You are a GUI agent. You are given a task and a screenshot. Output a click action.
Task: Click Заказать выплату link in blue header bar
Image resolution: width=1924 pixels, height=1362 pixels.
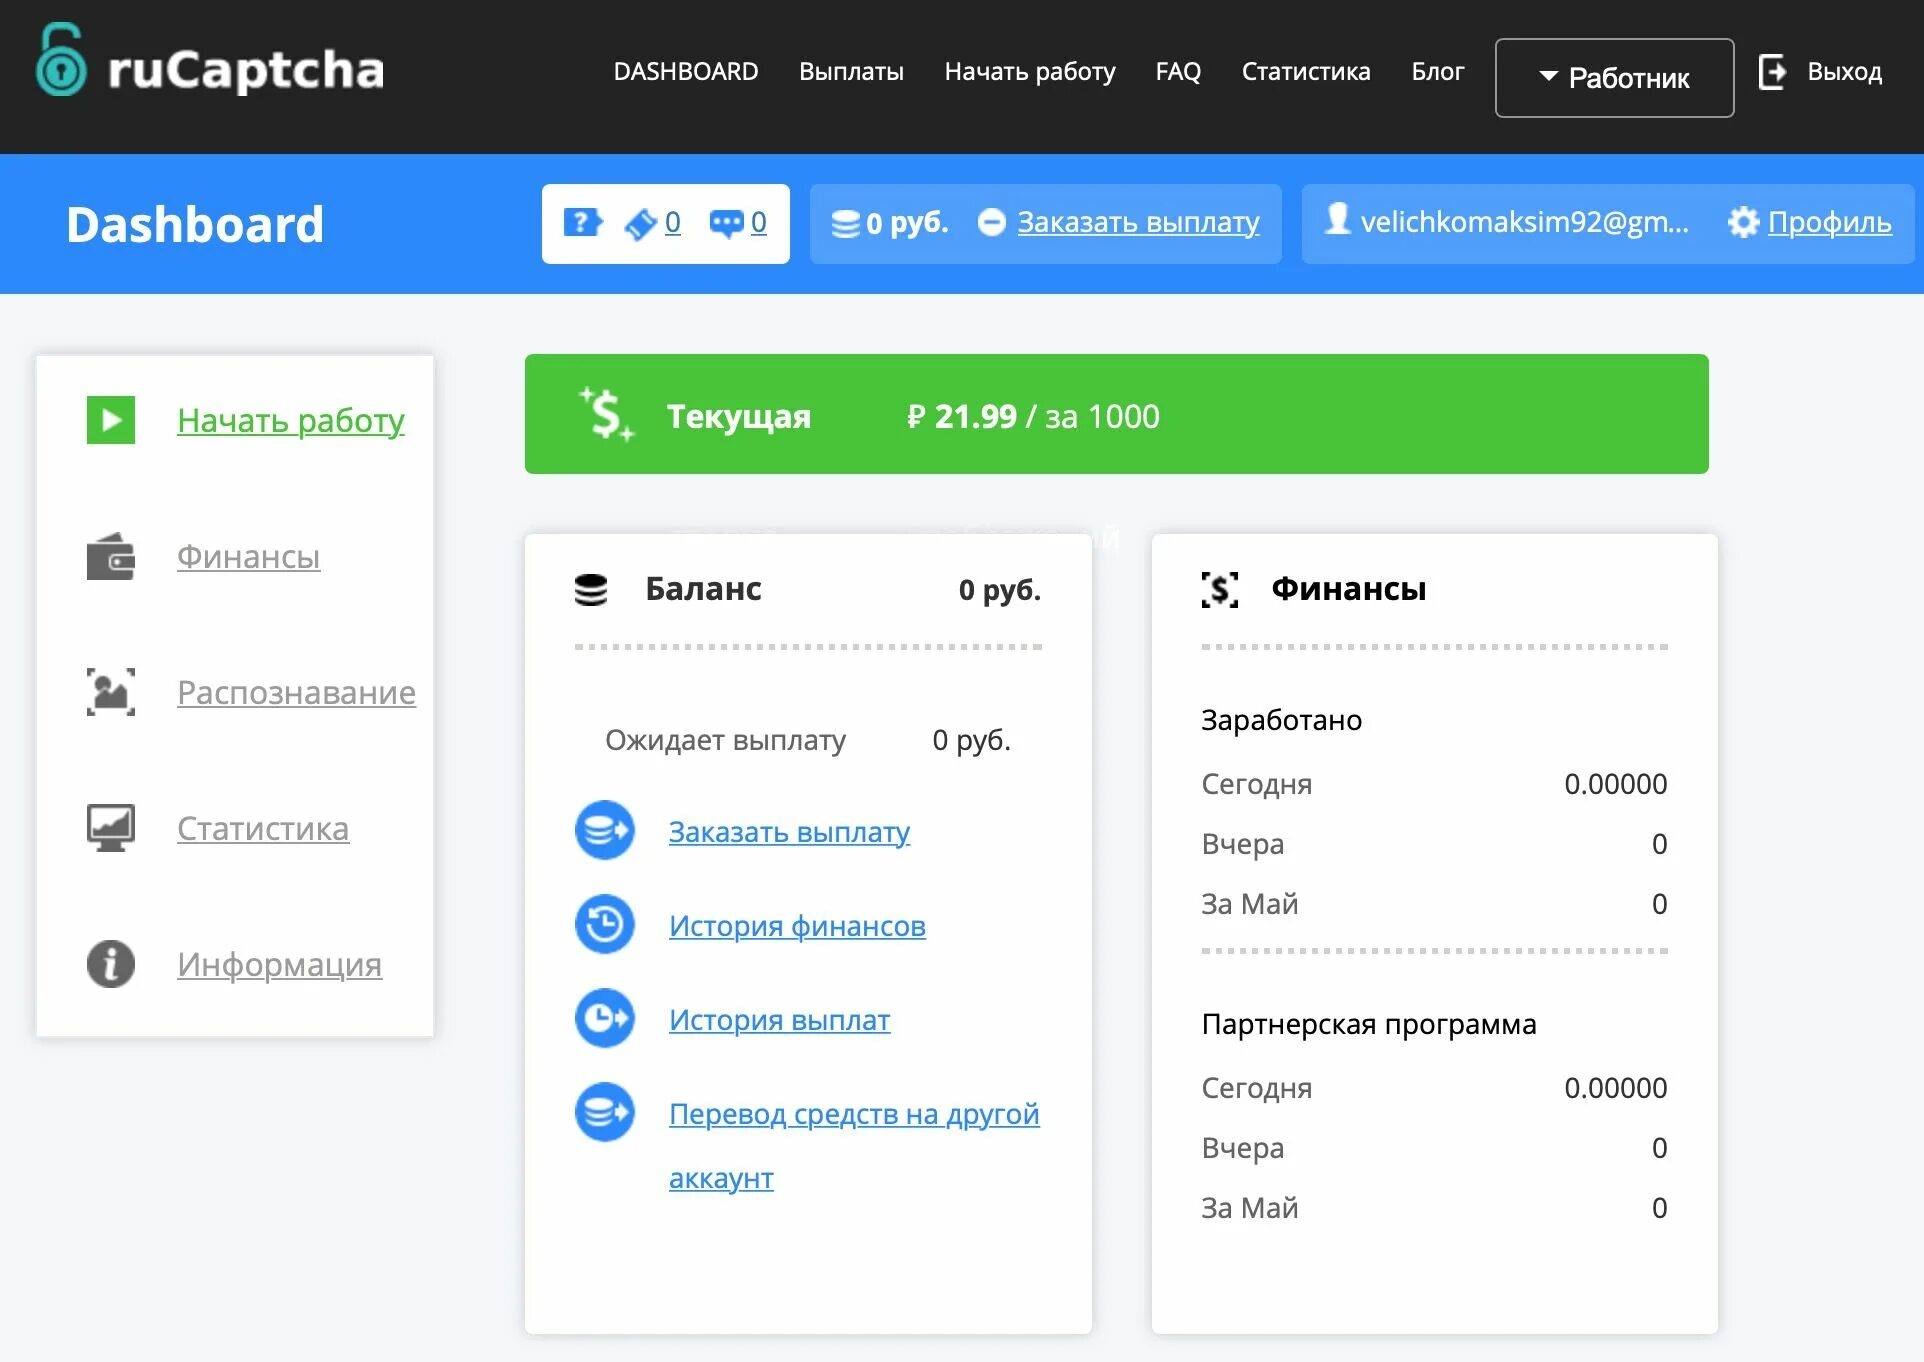(1138, 222)
